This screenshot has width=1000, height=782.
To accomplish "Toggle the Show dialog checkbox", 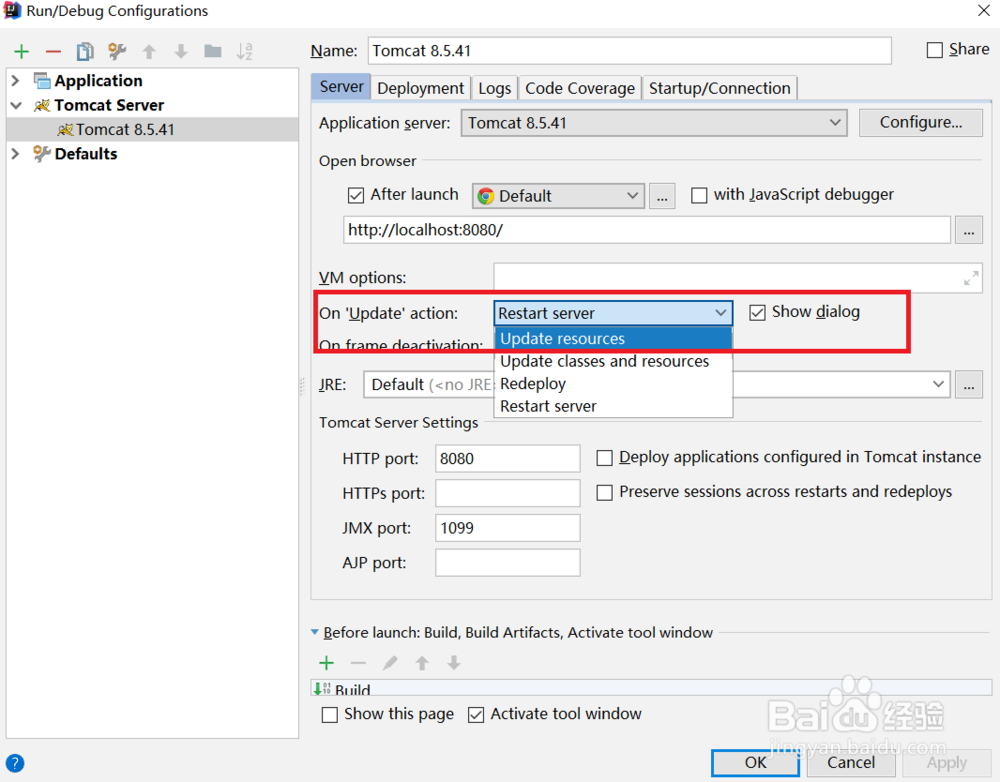I will 757,313.
